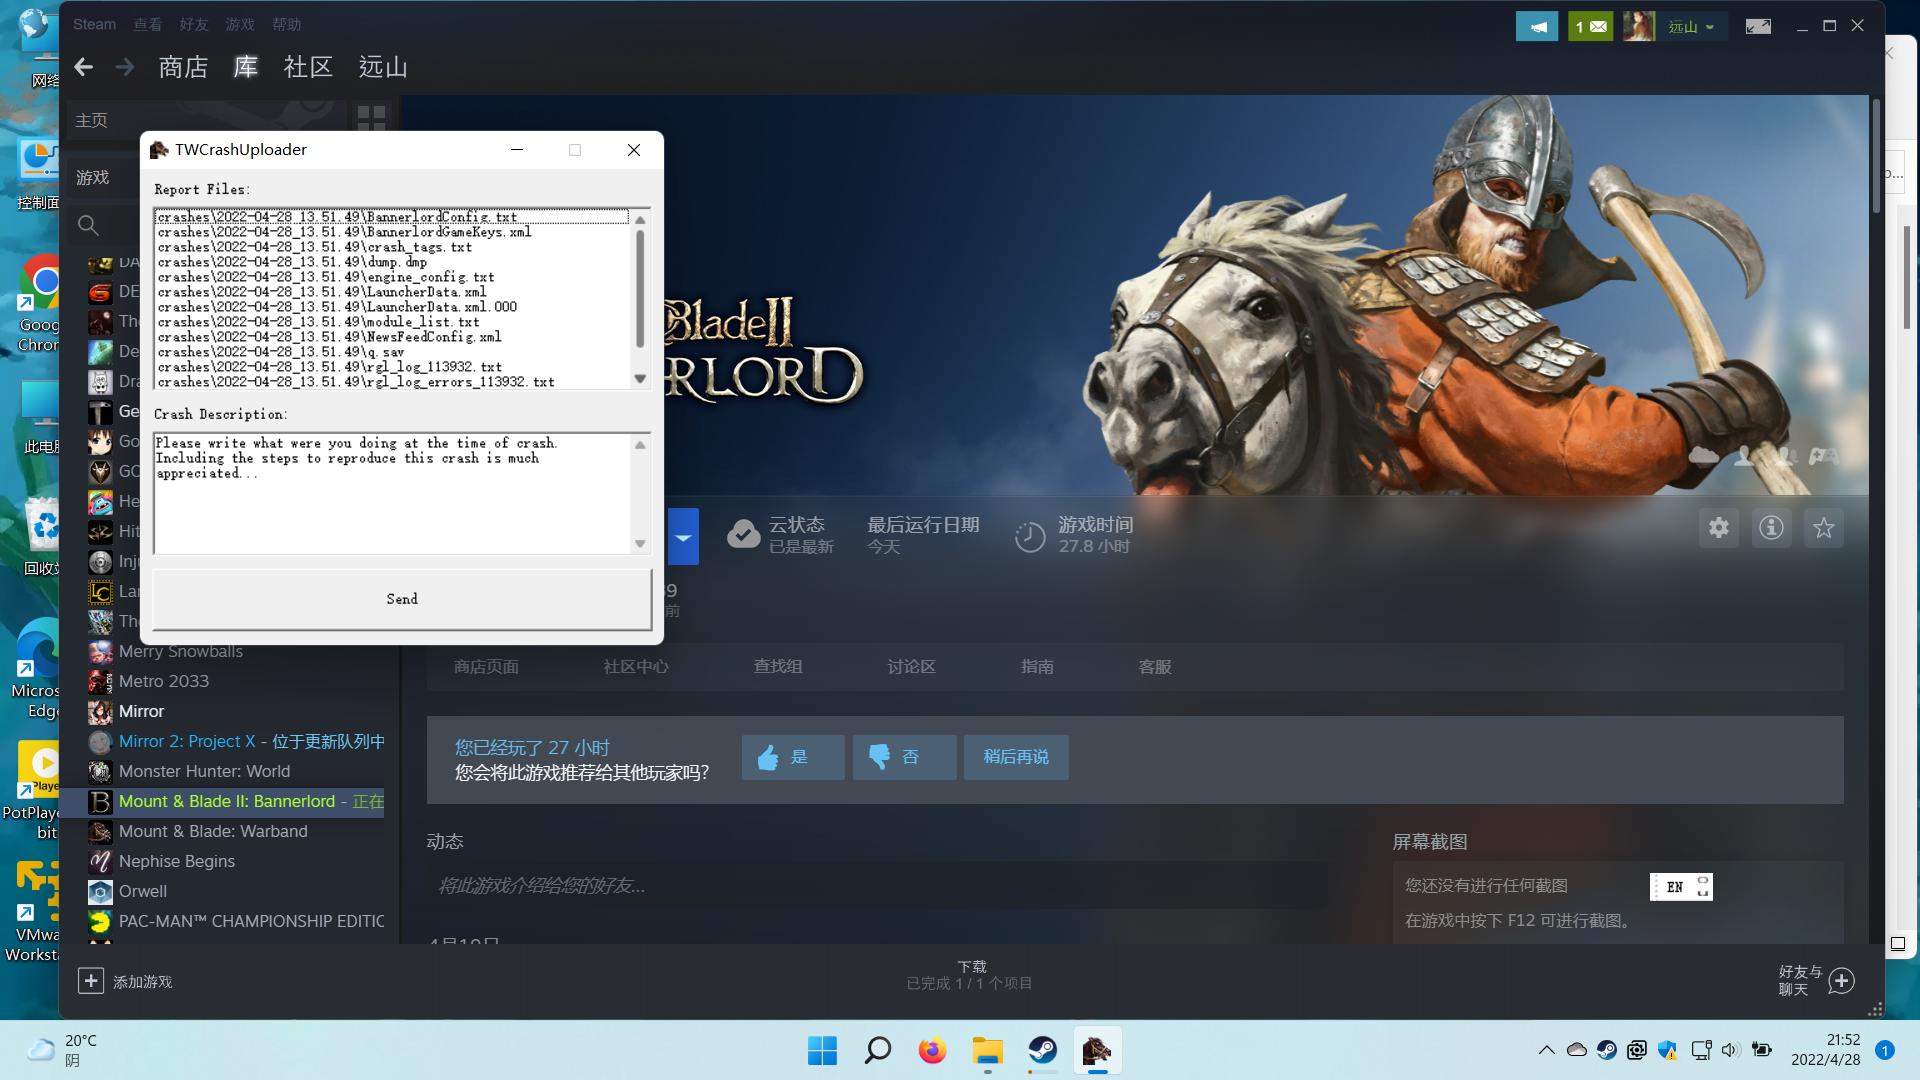Click Send button in TWCrashUploader

point(402,599)
